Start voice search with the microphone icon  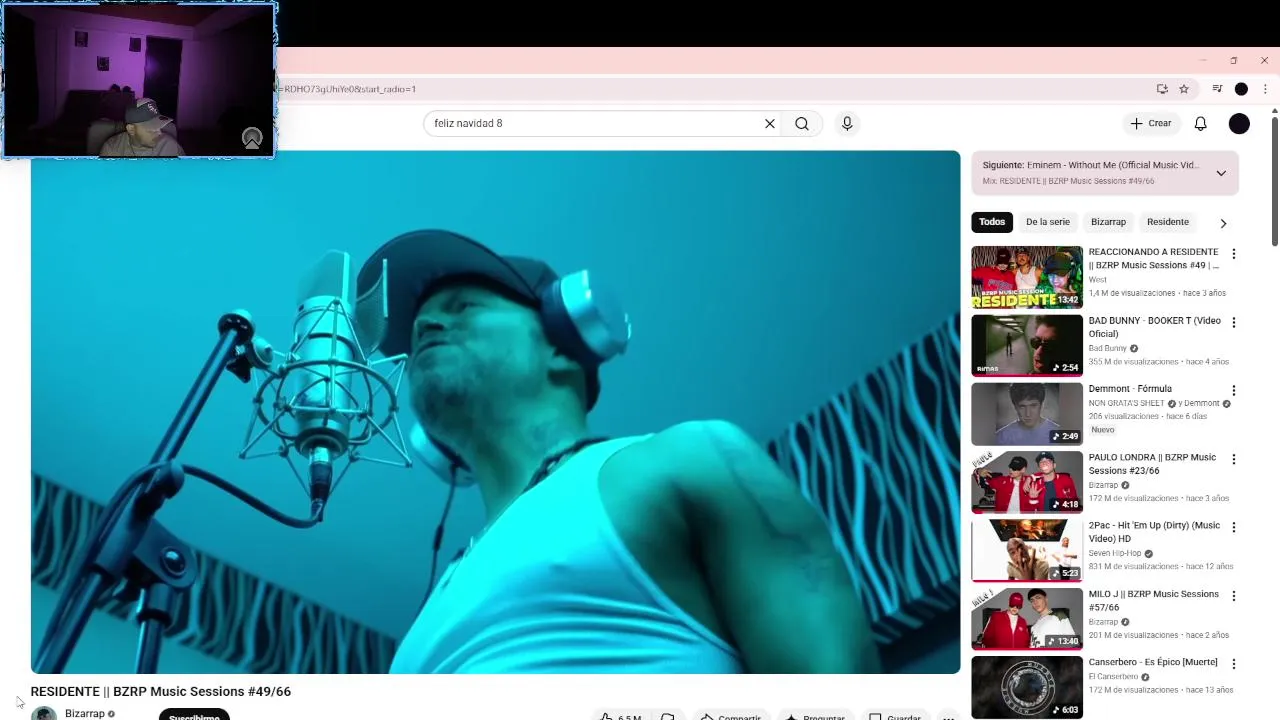pyautogui.click(x=847, y=123)
